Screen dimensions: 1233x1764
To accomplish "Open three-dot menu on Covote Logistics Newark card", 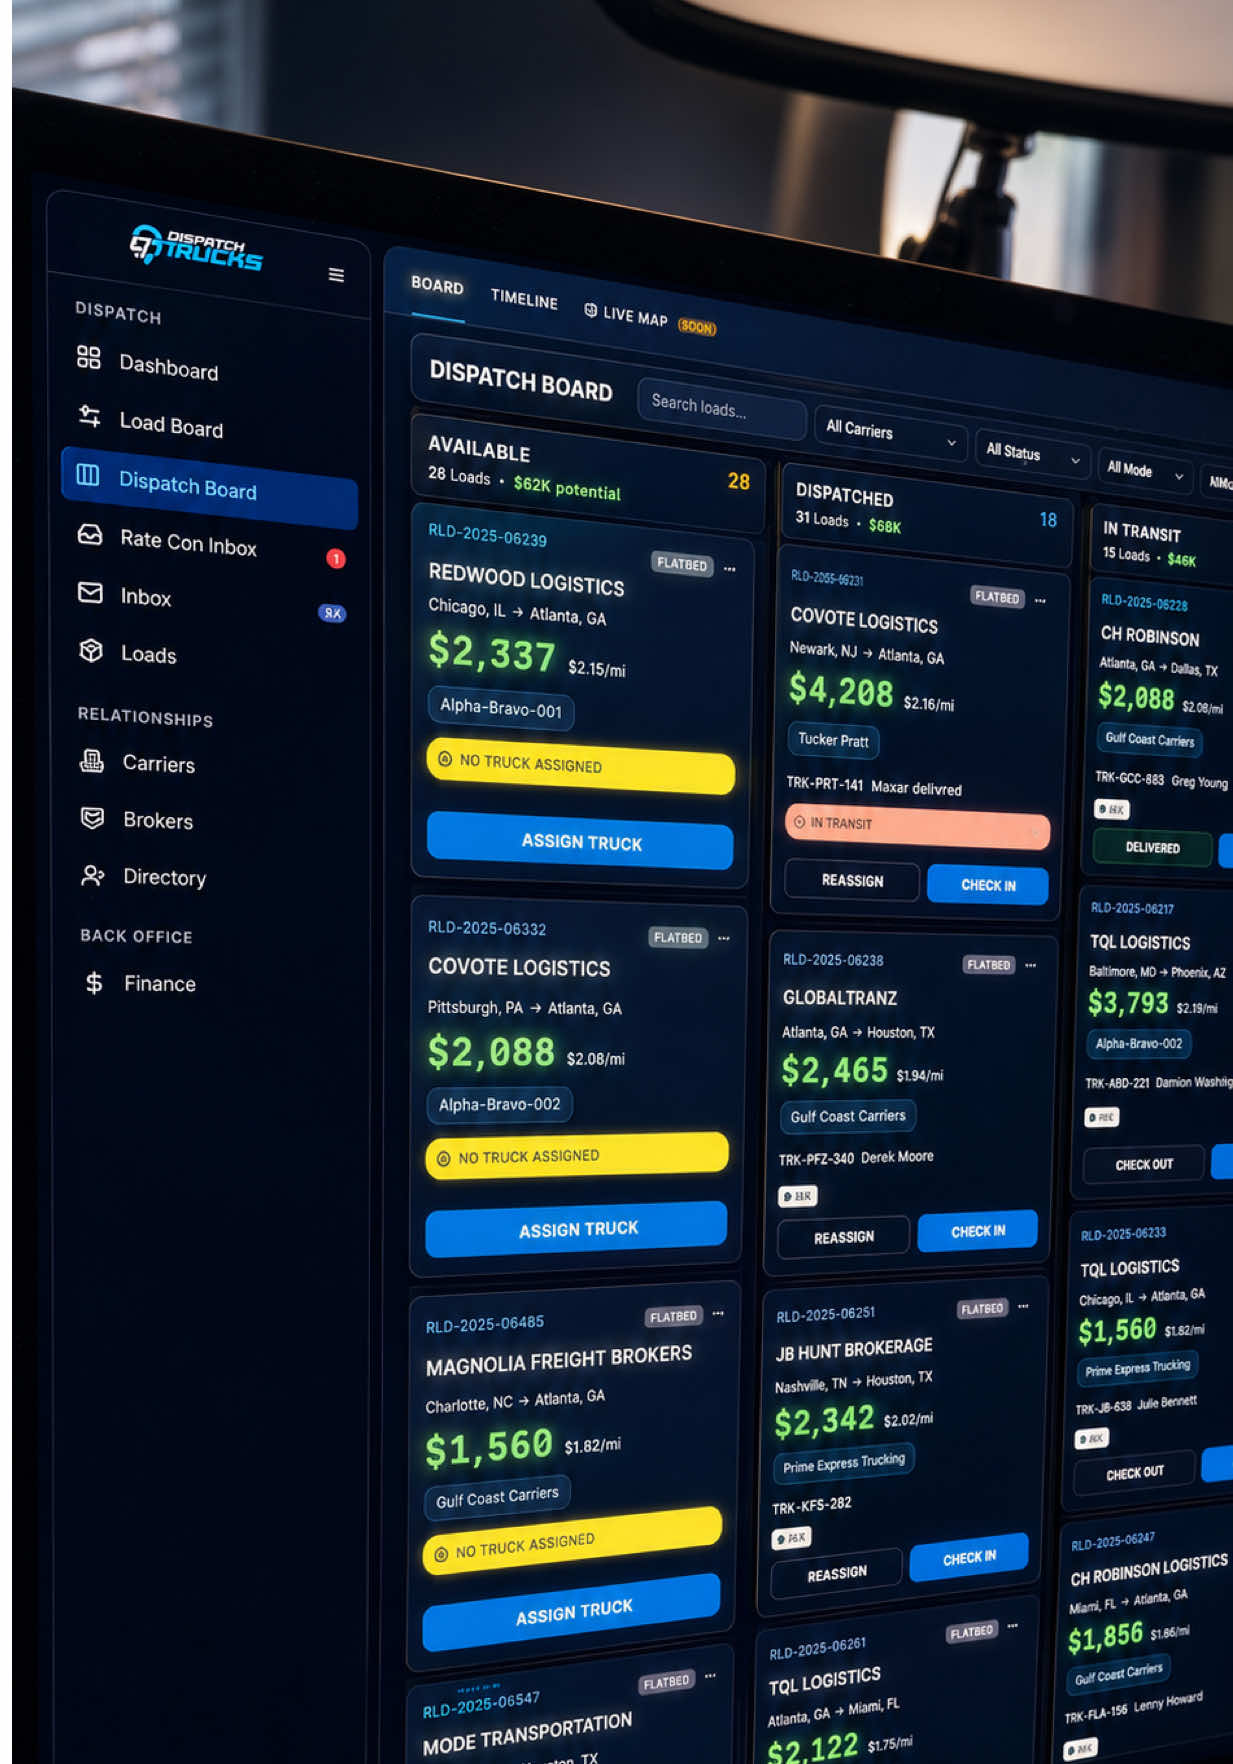I will click(1040, 600).
